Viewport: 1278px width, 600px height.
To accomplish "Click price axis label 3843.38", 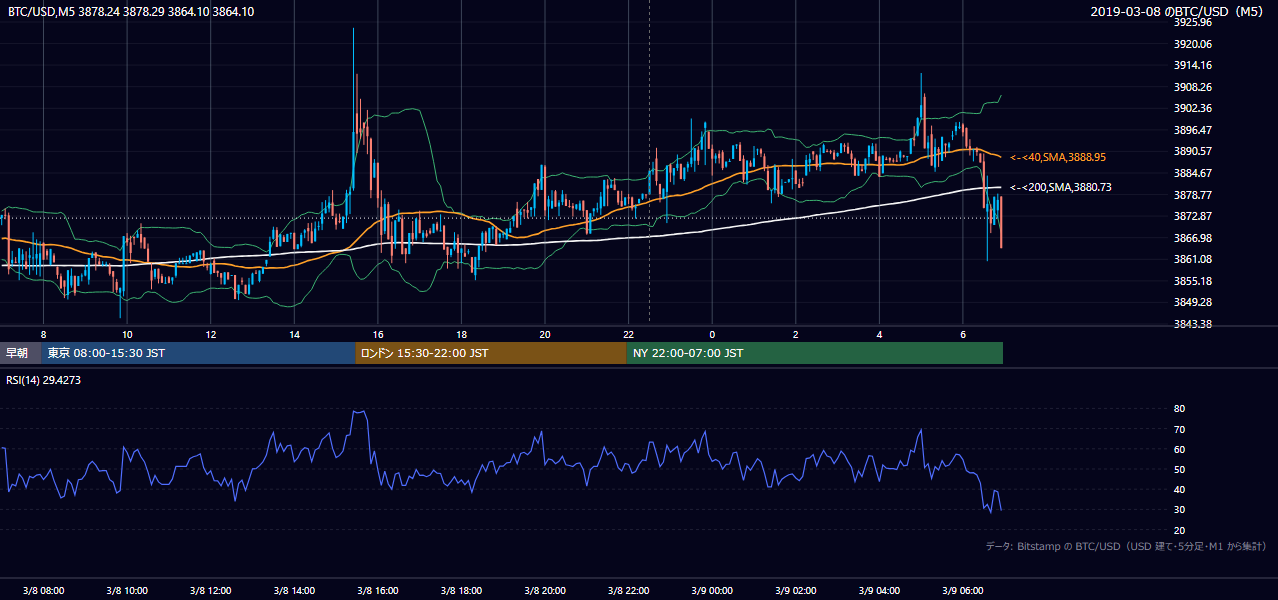I will click(1193, 324).
